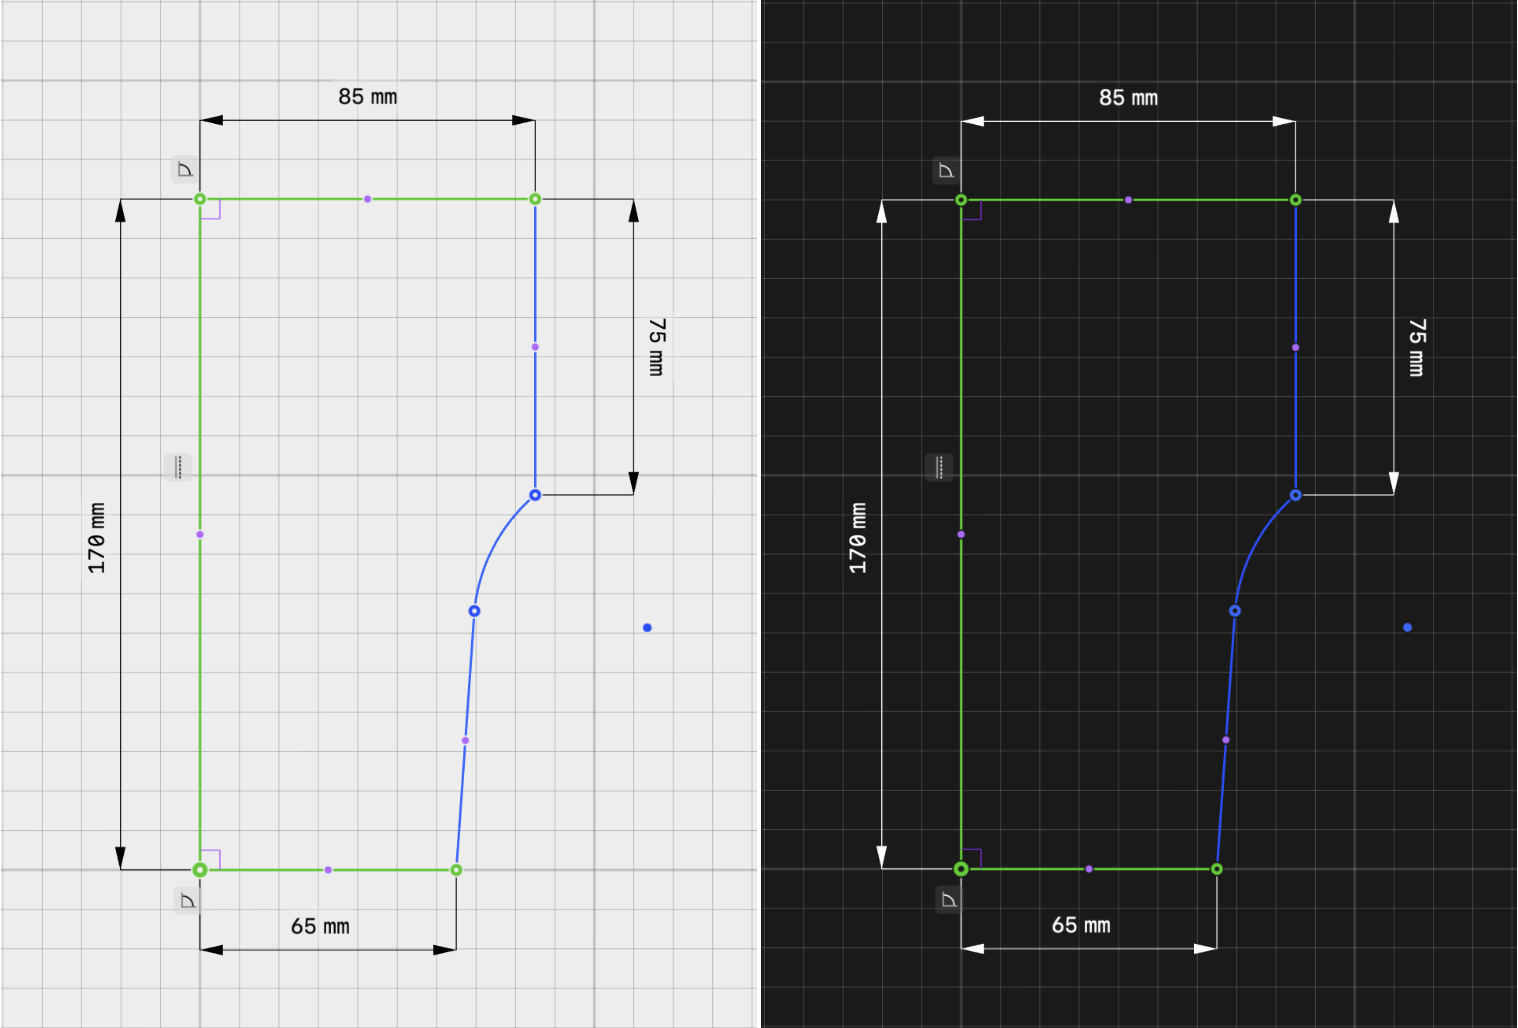This screenshot has height=1028, width=1518.
Task: Pick the left line's purple midpoint, light sketch
Action: click(x=200, y=535)
